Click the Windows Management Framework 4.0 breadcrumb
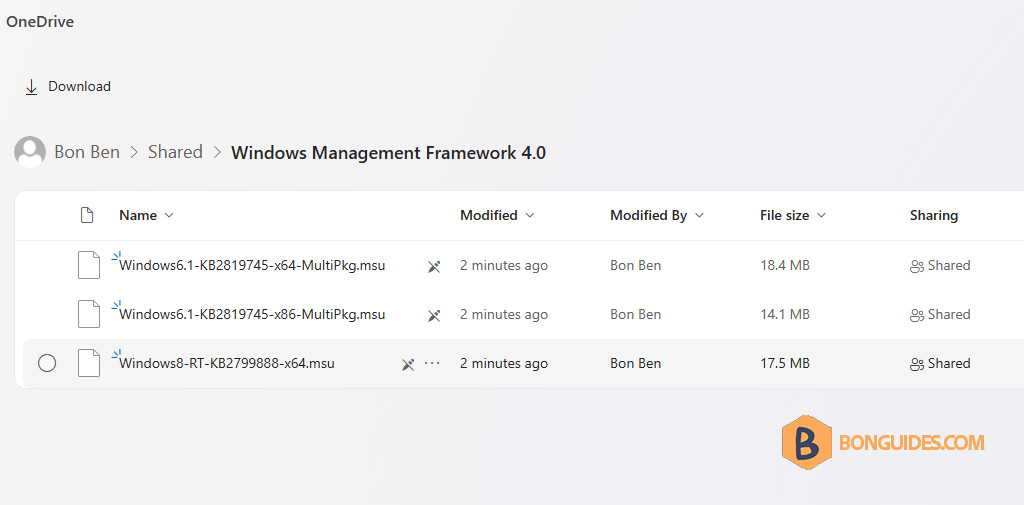This screenshot has width=1024, height=505. click(389, 153)
